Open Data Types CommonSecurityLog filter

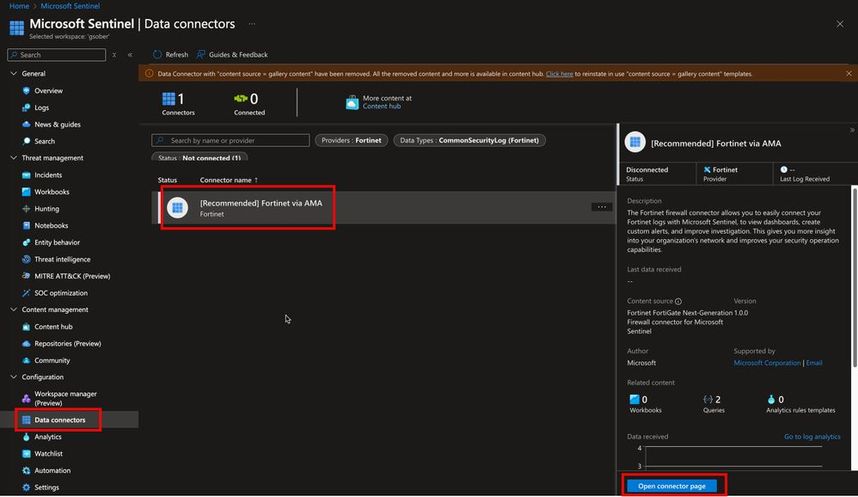point(469,141)
